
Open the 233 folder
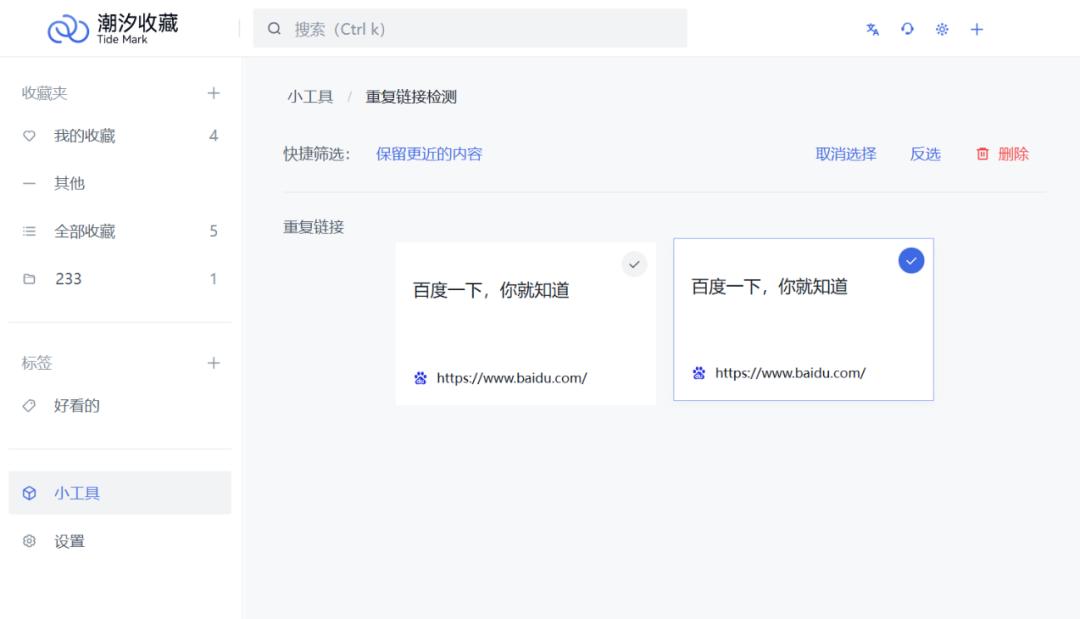(x=120, y=279)
